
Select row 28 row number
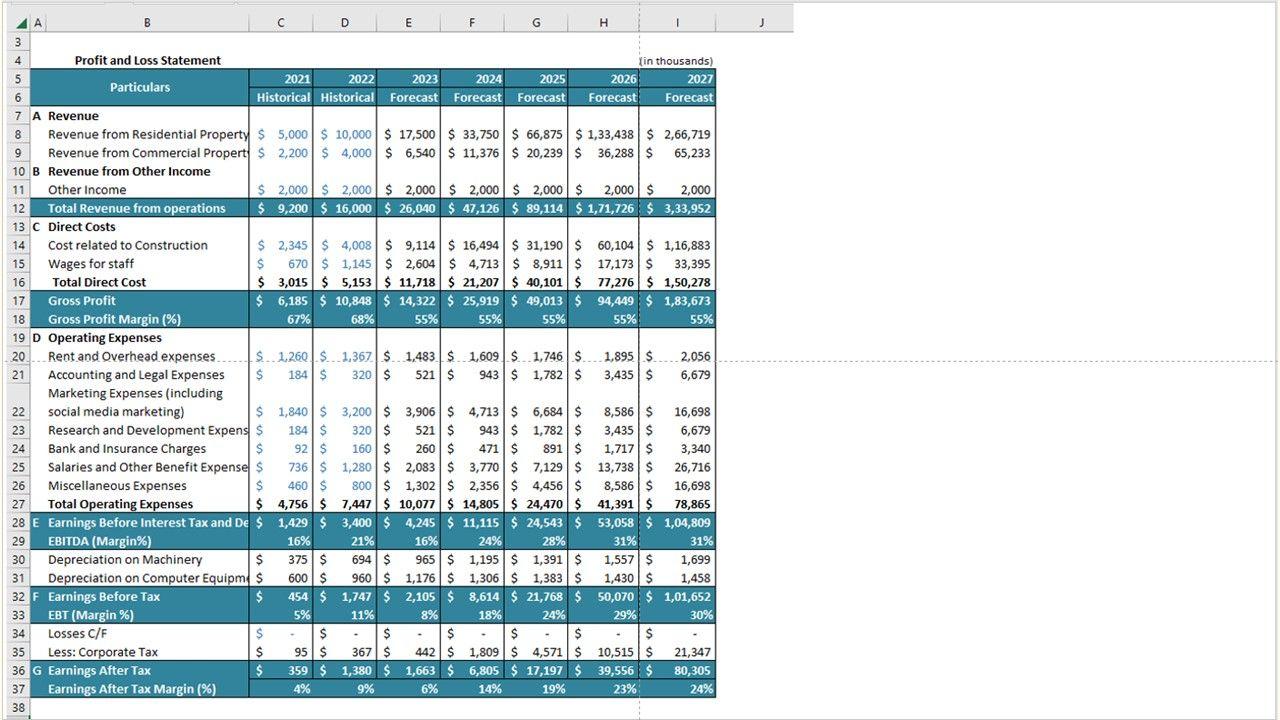pos(17,523)
